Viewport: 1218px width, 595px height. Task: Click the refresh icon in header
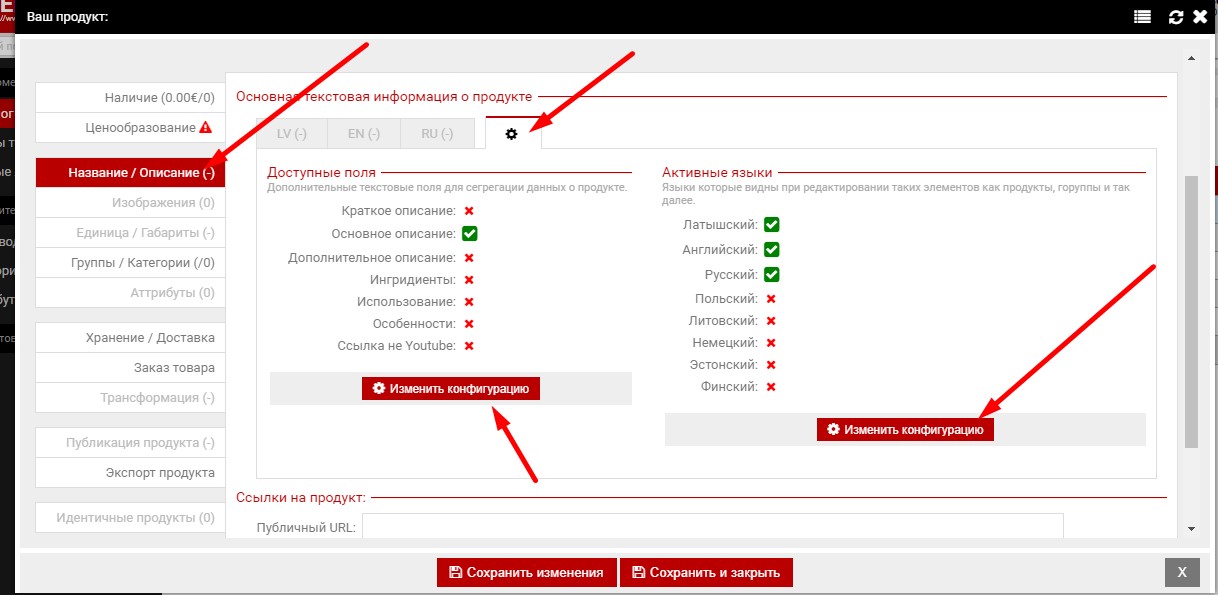1176,17
